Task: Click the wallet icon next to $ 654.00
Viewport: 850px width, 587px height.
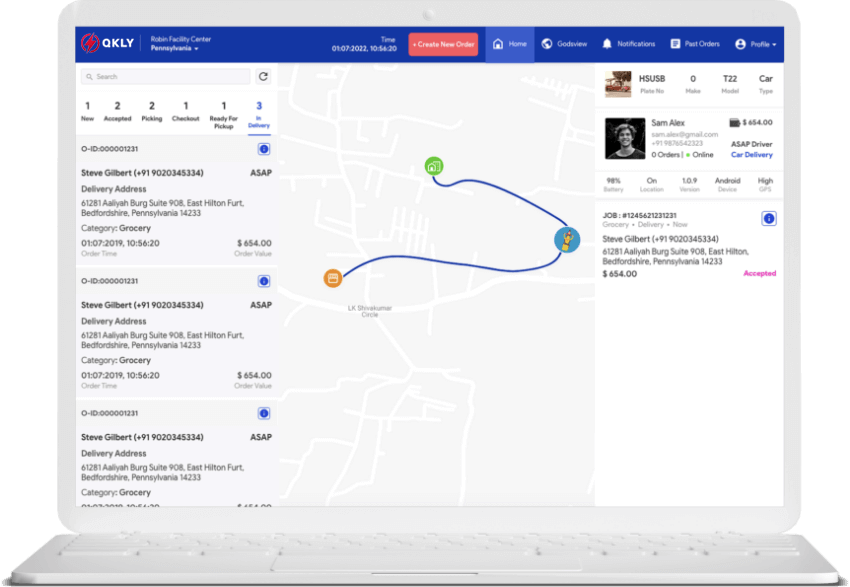Action: [x=735, y=123]
